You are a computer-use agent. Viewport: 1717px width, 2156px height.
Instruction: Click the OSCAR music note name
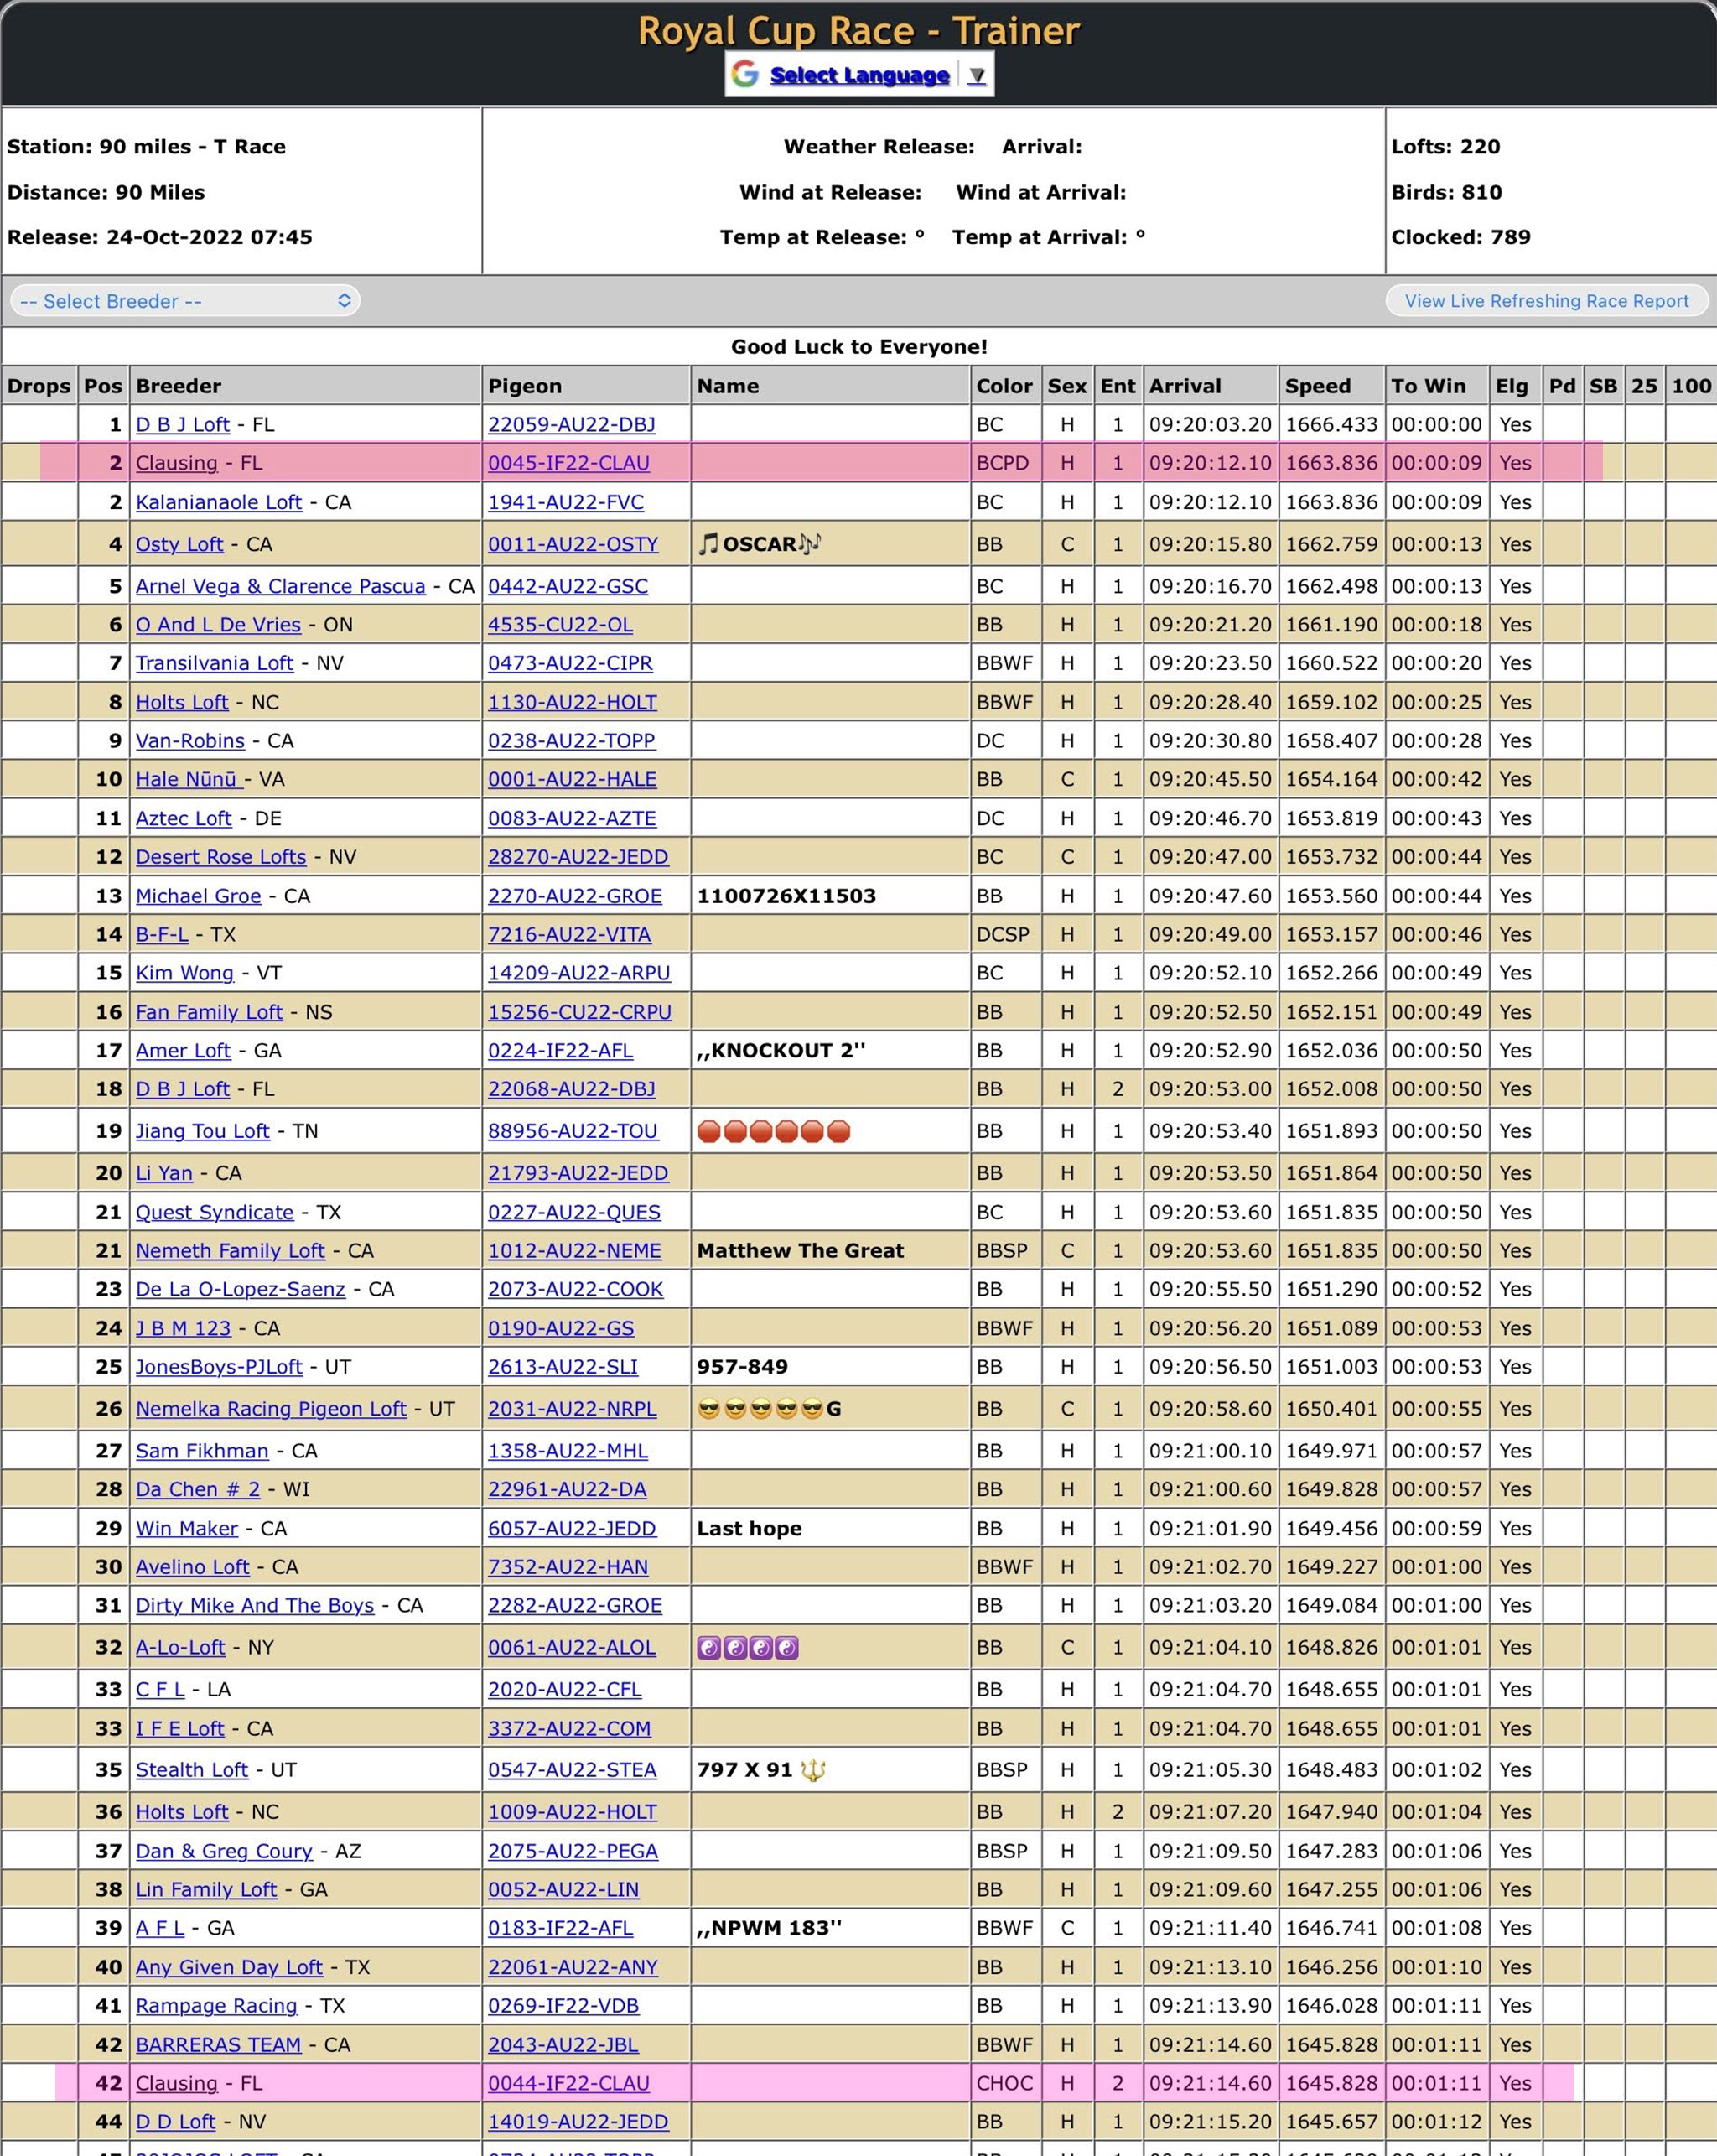point(759,544)
